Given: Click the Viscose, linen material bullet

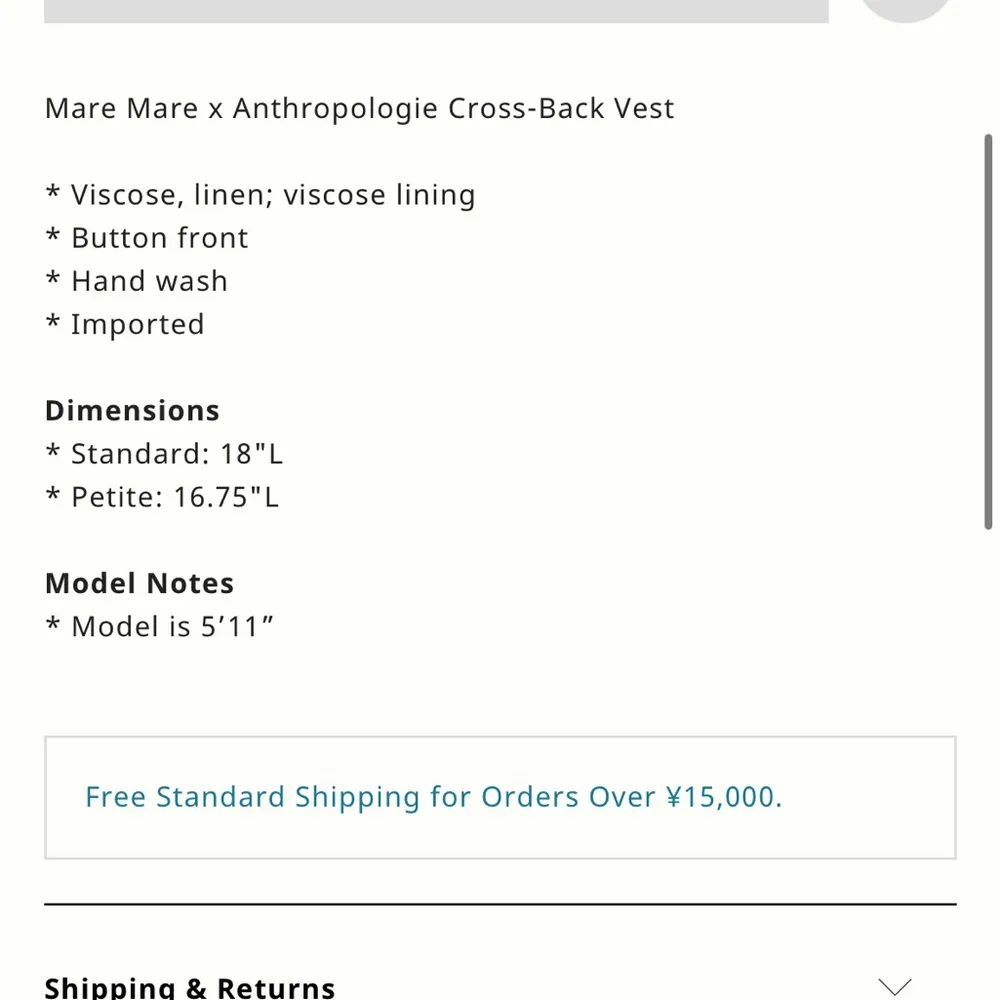Looking at the screenshot, I should click(x=260, y=194).
